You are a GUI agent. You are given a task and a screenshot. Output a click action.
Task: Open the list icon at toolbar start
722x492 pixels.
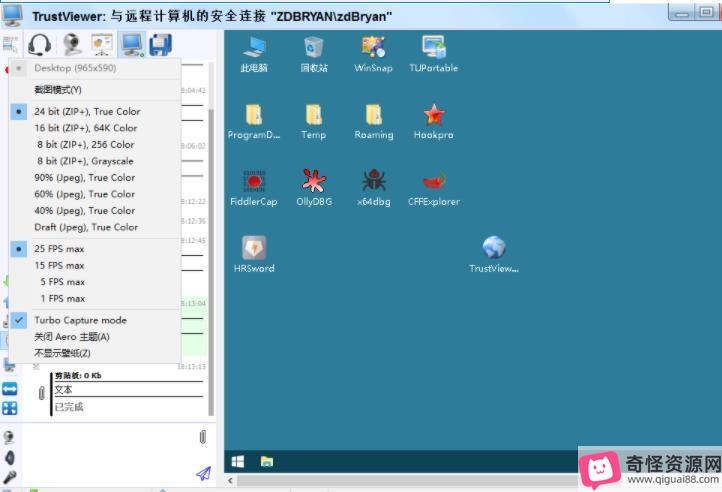coord(11,45)
